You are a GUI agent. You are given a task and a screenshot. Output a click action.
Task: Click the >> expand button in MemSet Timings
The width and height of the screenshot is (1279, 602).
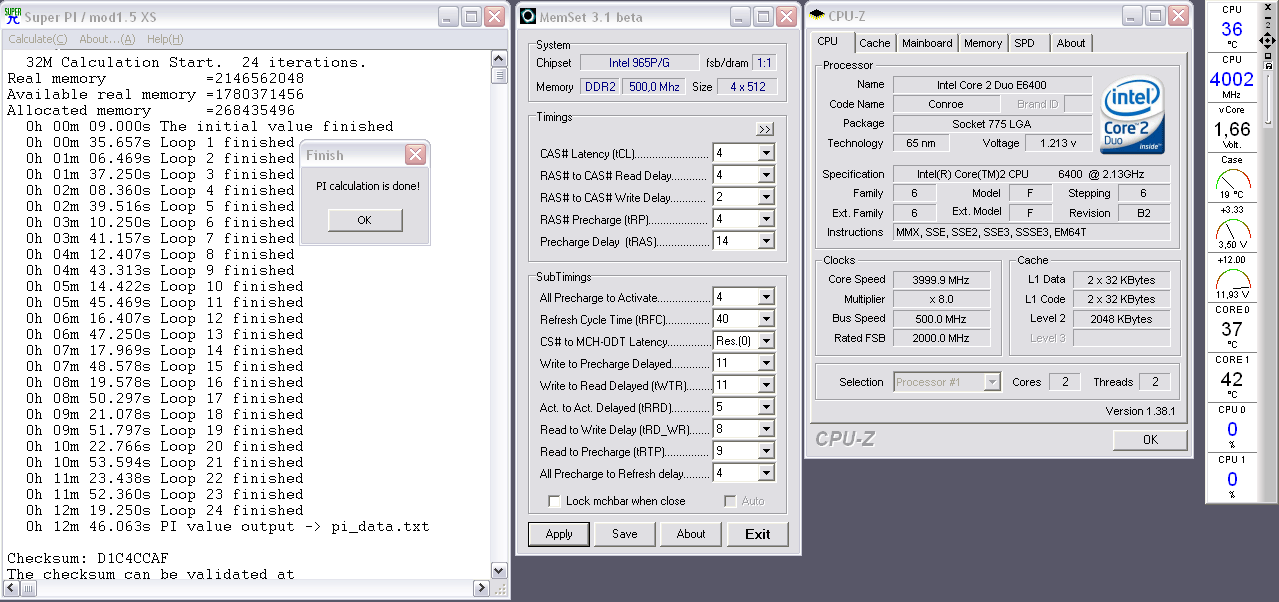point(765,129)
